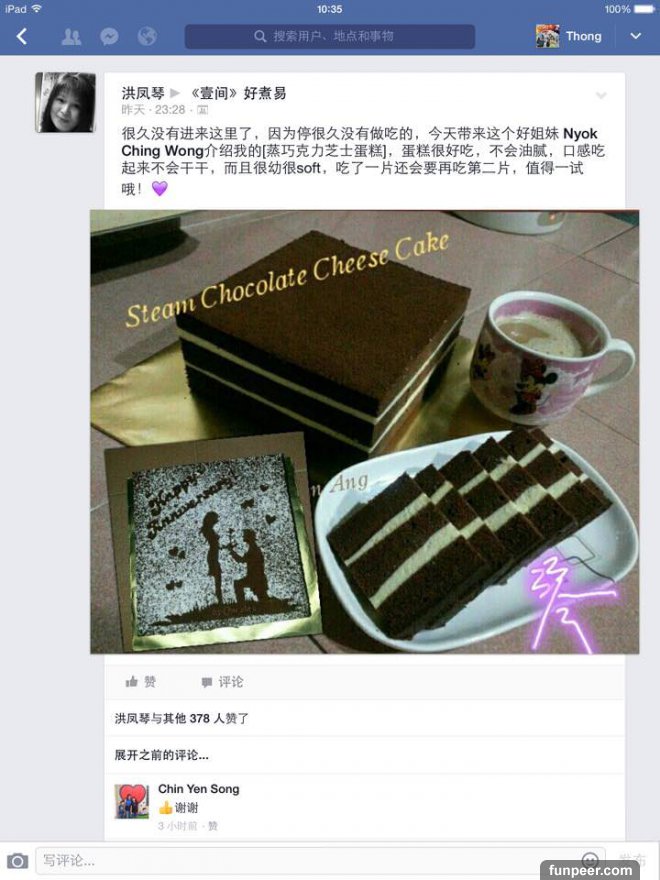Open 洪凤琴's profile name link
The height and width of the screenshot is (880, 660).
point(143,93)
